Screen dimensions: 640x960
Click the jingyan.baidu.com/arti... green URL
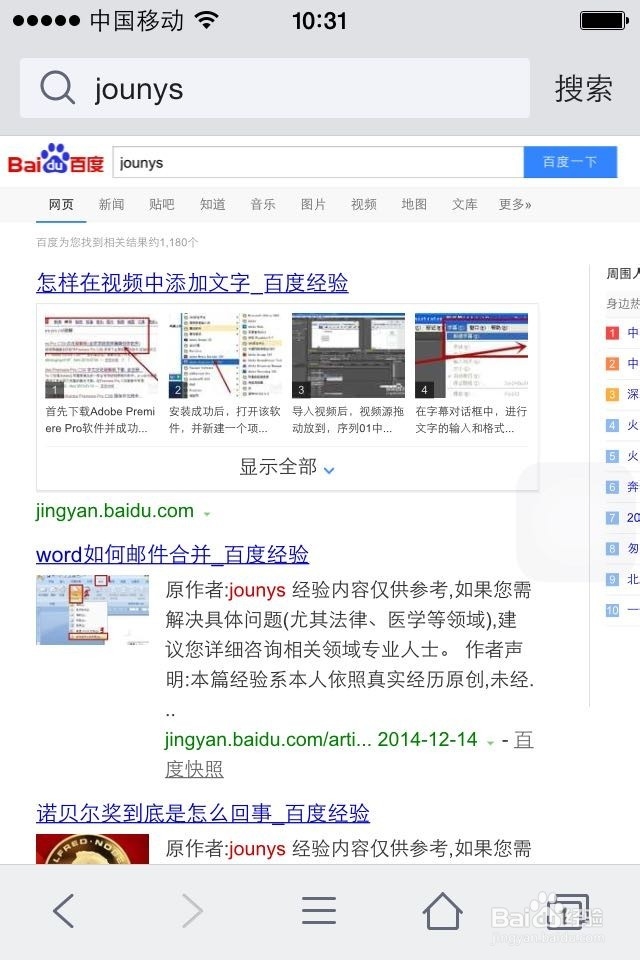(268, 740)
